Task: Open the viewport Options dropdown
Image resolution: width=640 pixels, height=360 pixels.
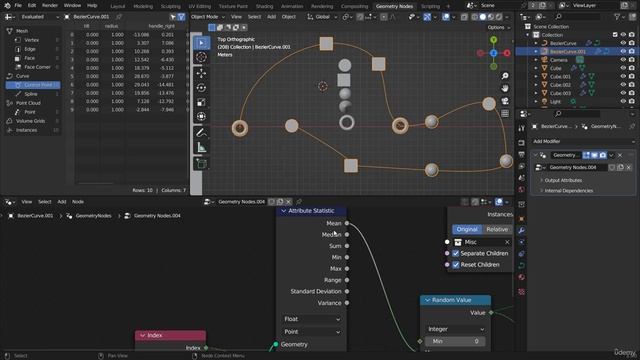Action: click(499, 27)
